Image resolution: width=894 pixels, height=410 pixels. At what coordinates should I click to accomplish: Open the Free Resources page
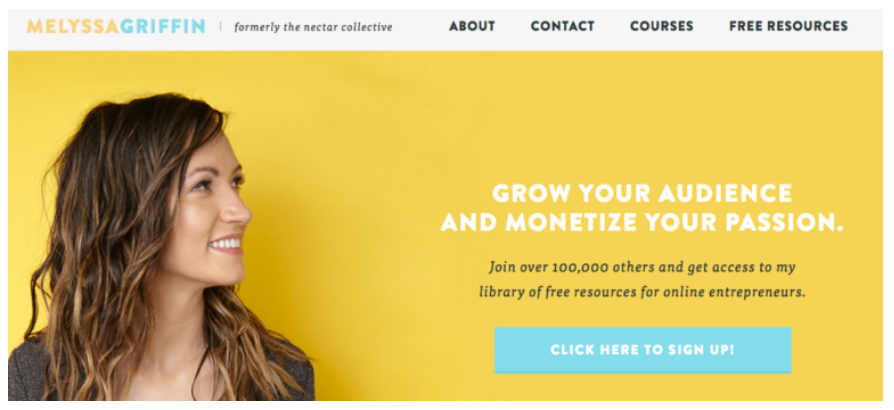coord(789,26)
